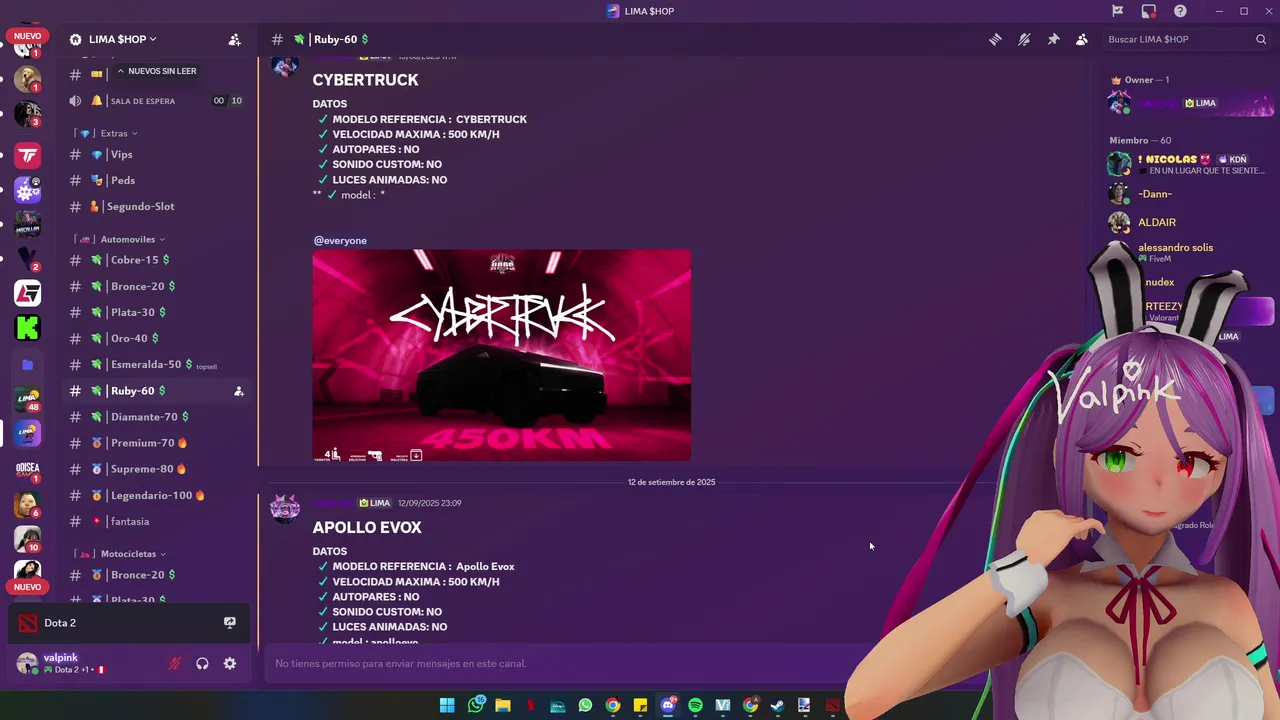This screenshot has width=1280, height=720.
Task: Select the Supreme-80 channel
Action: click(156, 469)
